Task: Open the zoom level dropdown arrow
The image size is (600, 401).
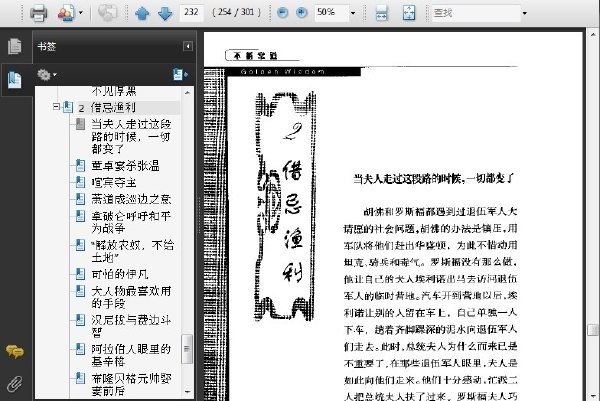Action: coord(353,13)
